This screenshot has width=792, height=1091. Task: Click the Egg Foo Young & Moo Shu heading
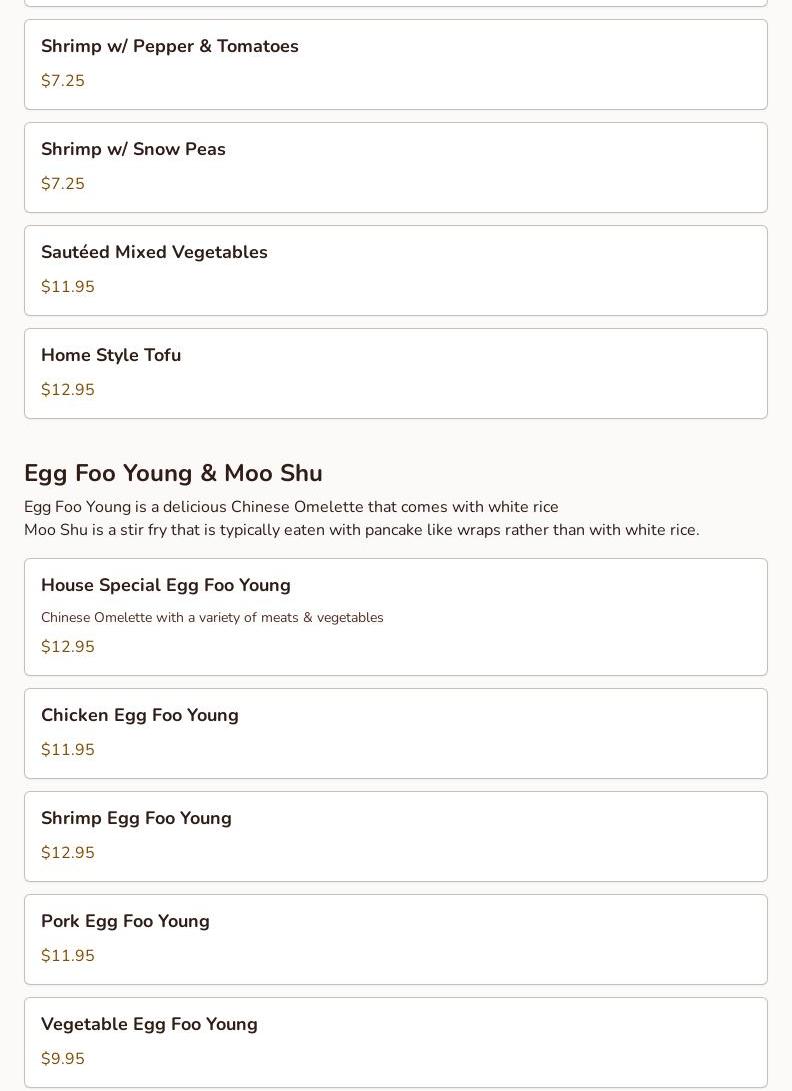[x=173, y=474]
